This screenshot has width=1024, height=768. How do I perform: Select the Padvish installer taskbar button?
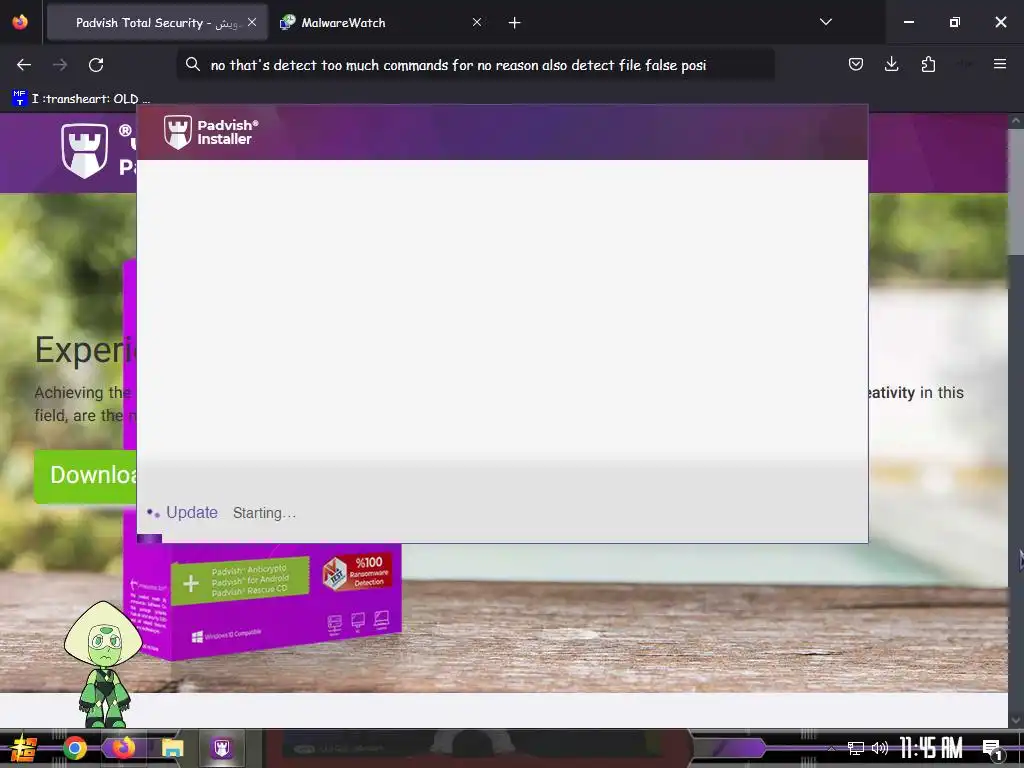pyautogui.click(x=221, y=748)
